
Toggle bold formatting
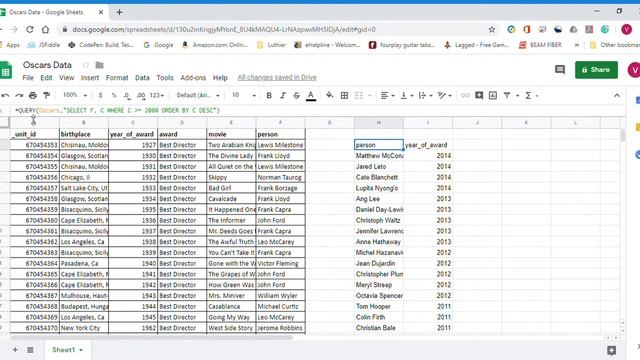[269, 96]
